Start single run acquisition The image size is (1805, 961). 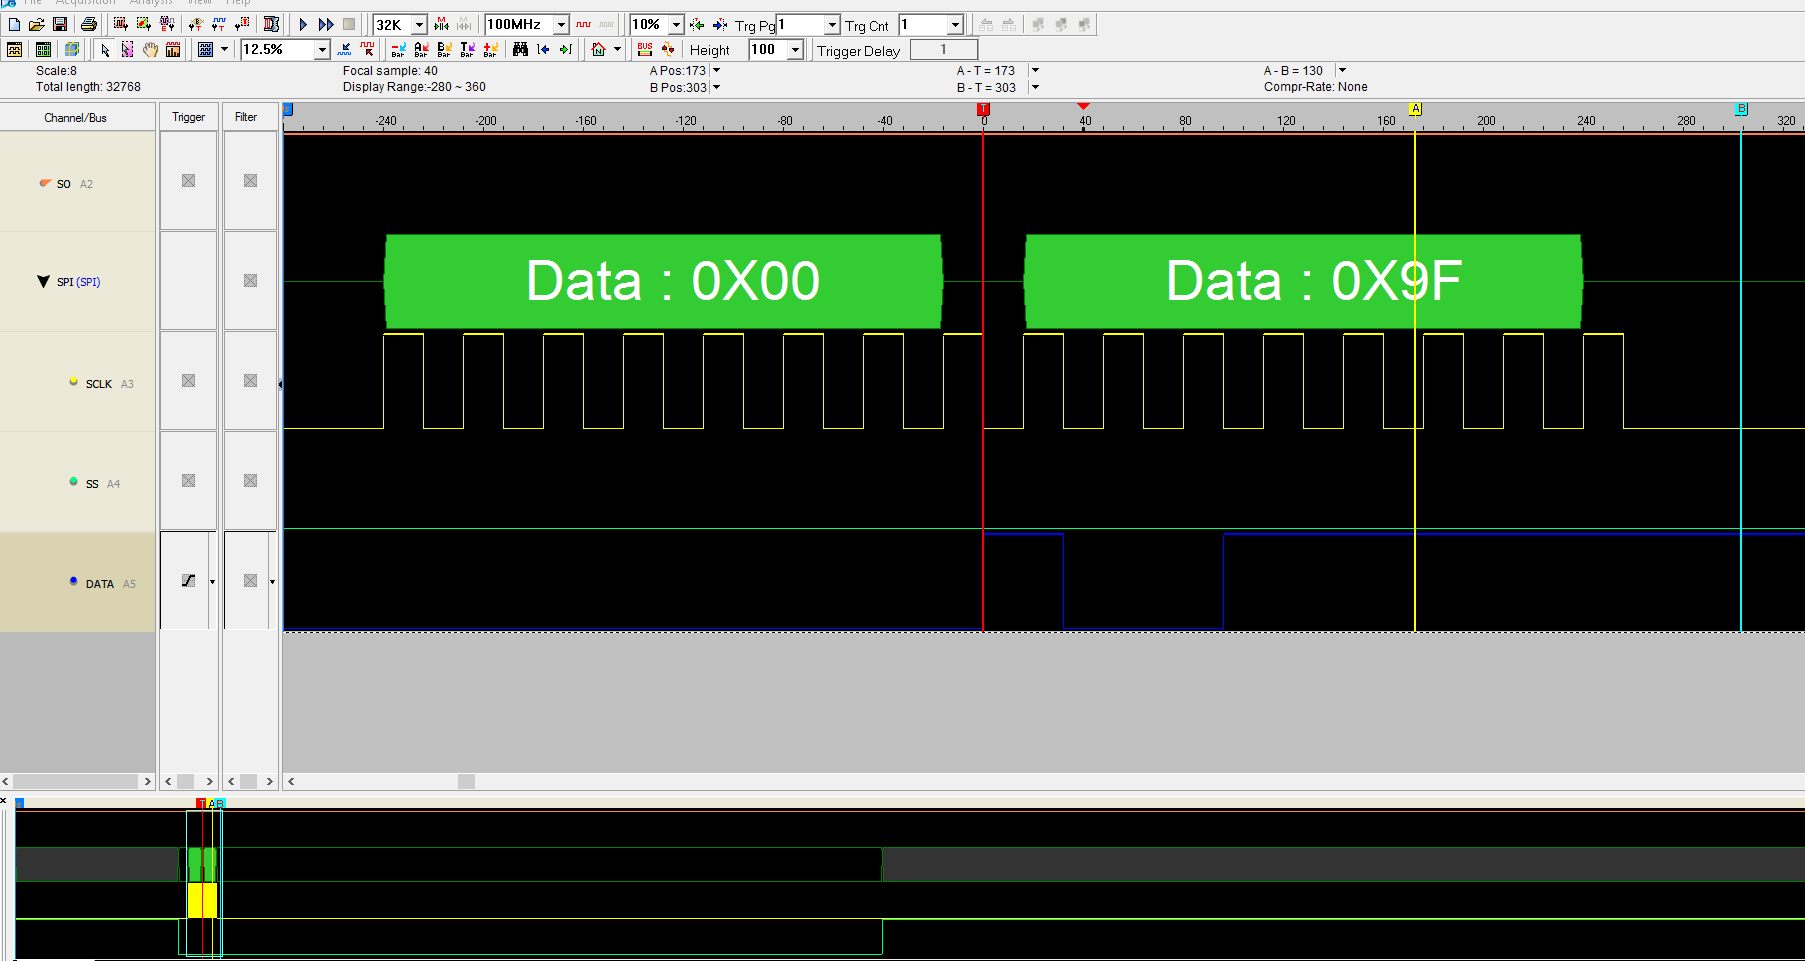coord(303,24)
